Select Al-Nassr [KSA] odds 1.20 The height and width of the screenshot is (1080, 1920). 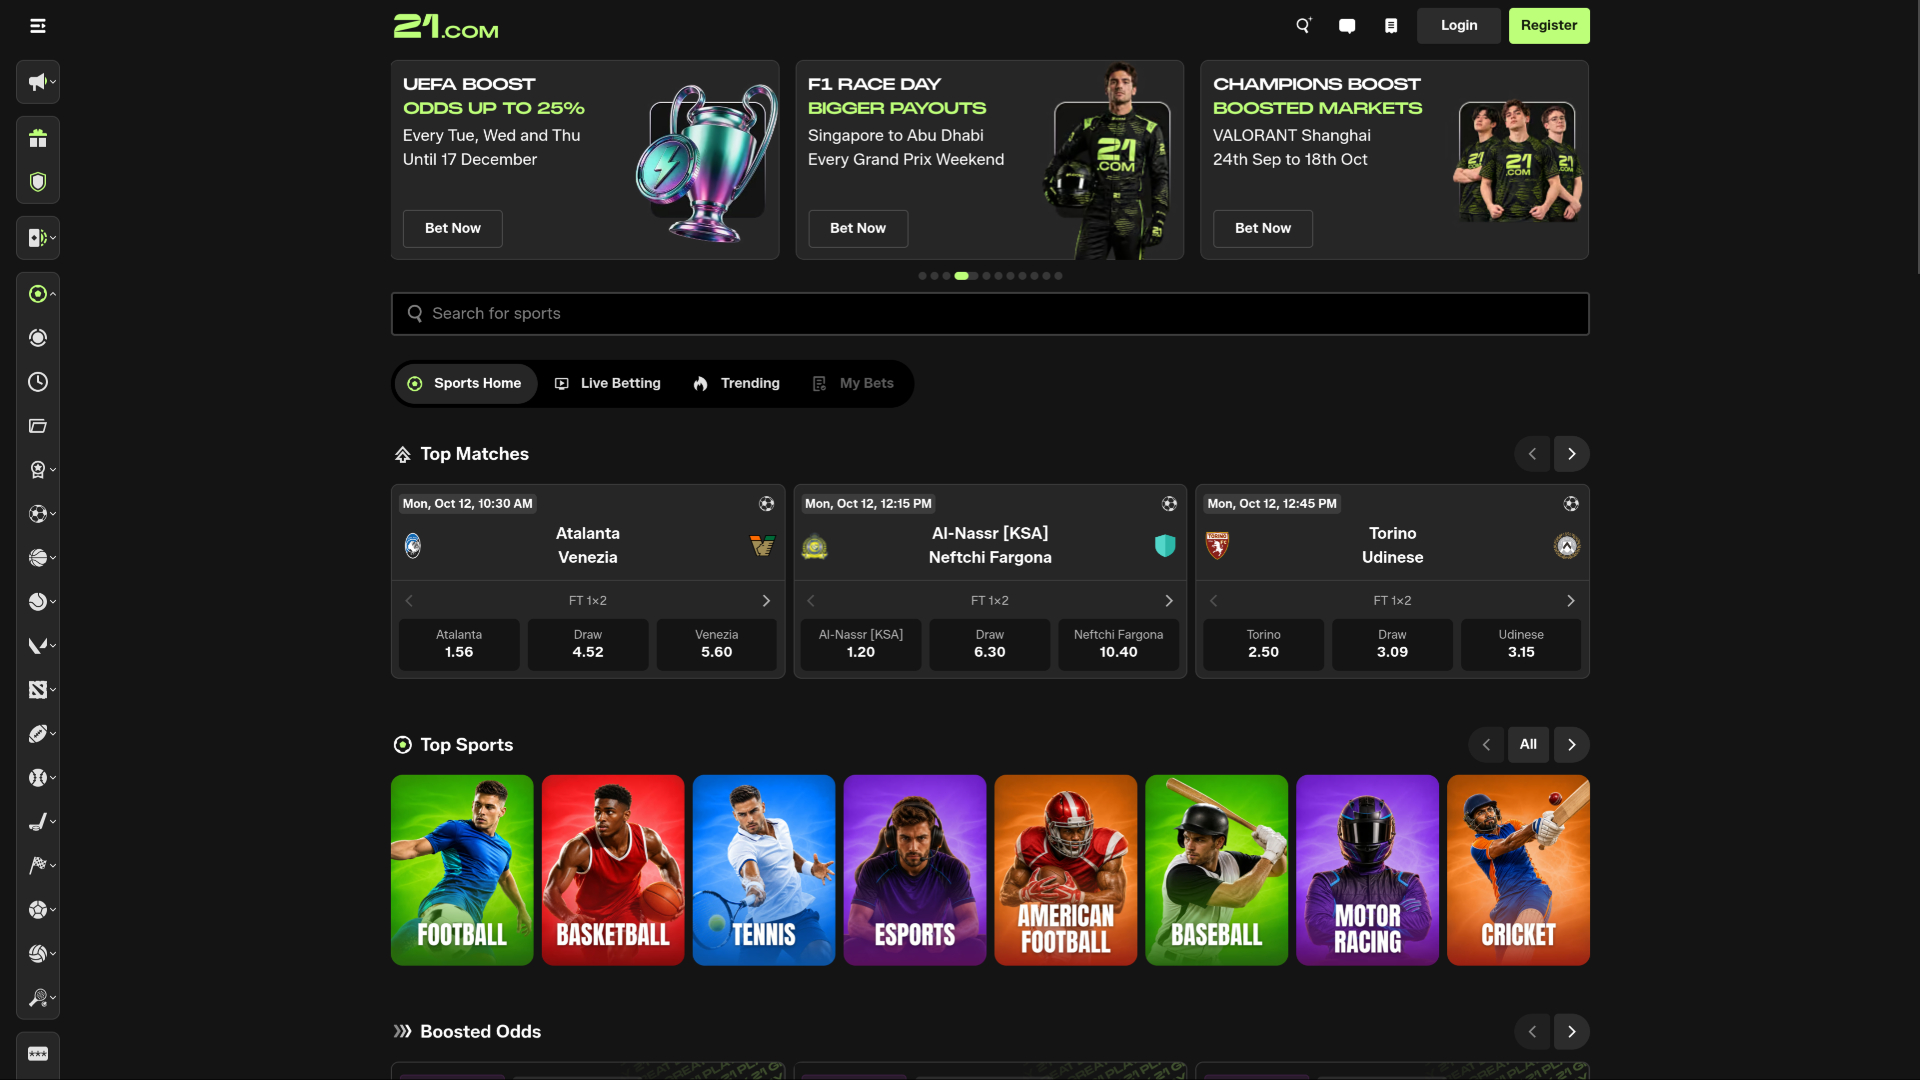861,644
